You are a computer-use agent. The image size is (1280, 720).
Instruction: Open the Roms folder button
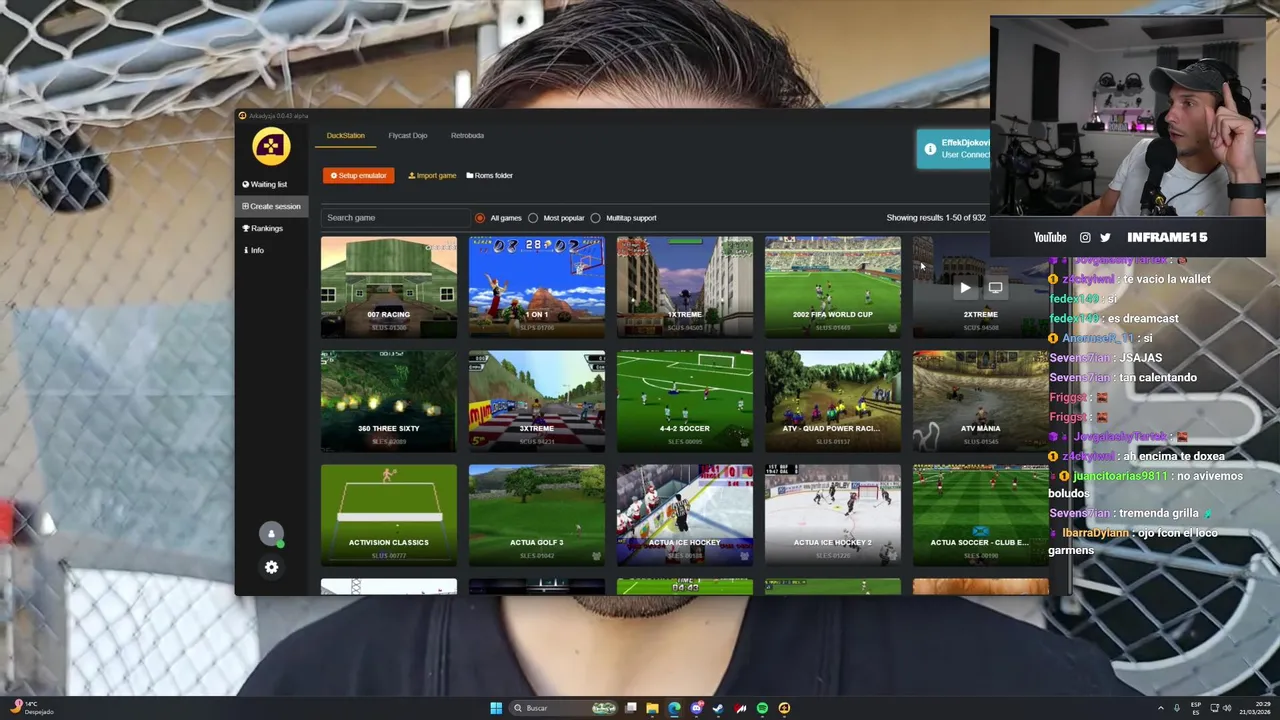point(489,175)
